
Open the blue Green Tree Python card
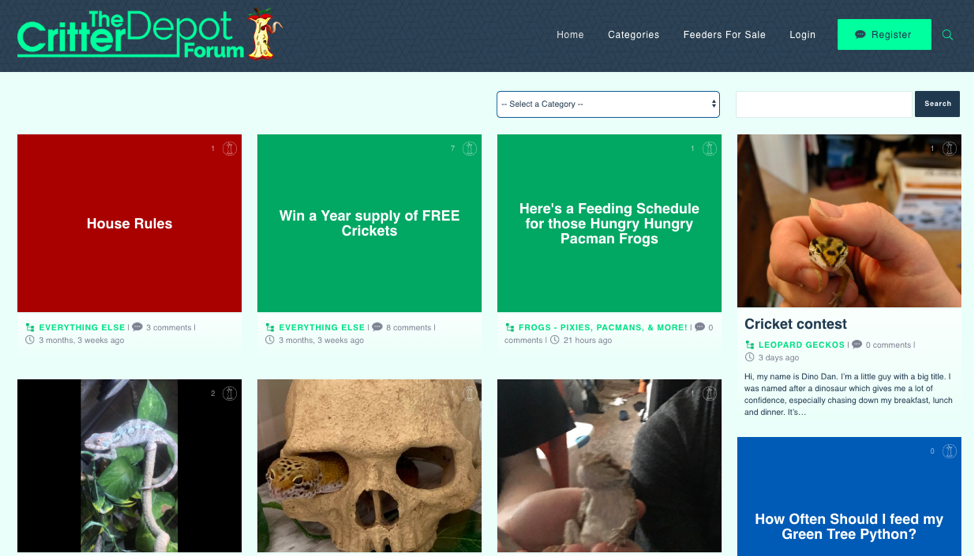(x=849, y=496)
